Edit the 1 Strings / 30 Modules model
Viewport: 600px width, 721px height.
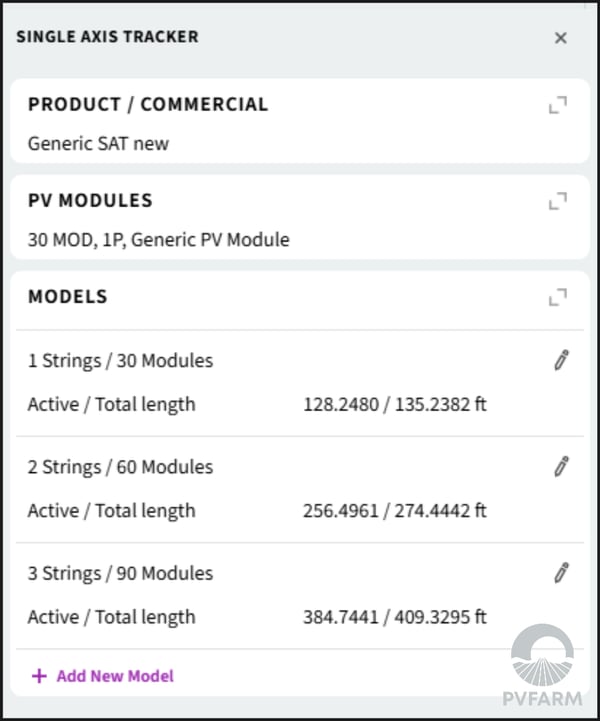(x=561, y=360)
